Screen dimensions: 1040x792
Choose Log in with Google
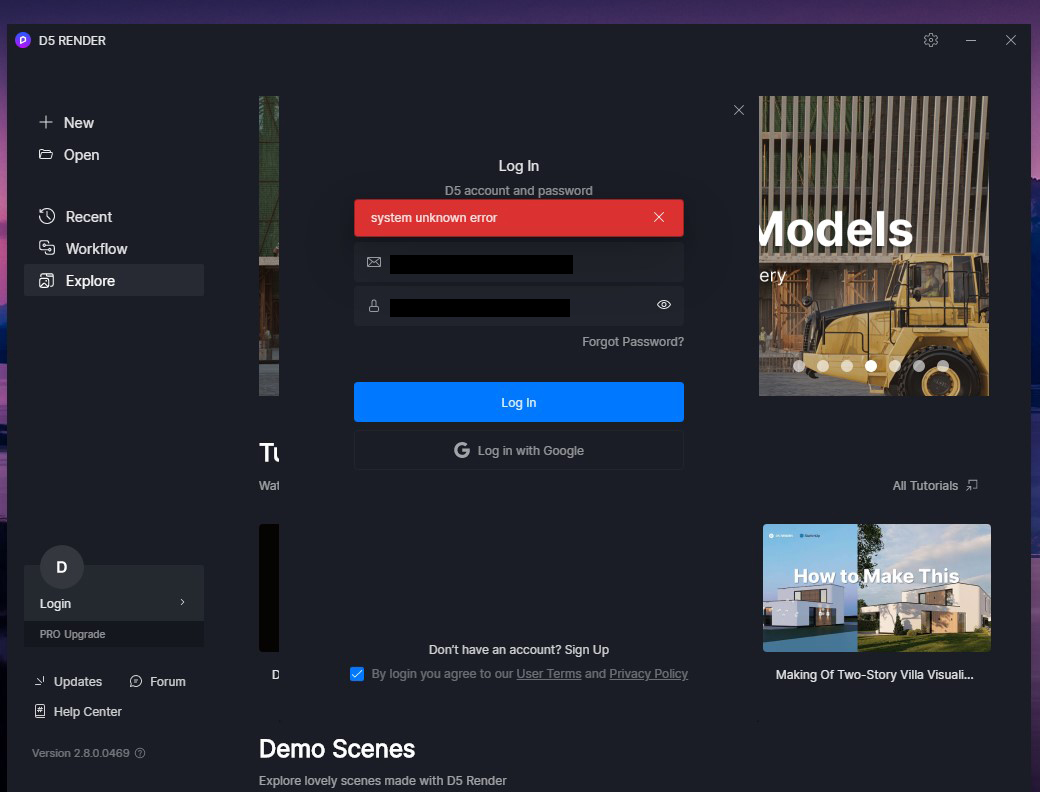pos(519,450)
